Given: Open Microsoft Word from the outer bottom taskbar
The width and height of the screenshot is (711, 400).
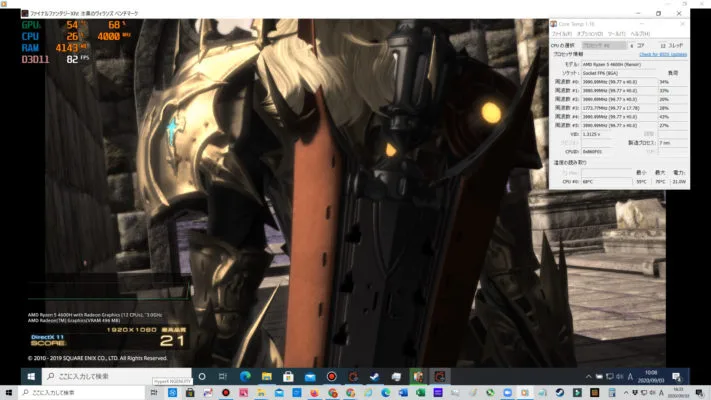Looking at the screenshot, I should 403,393.
